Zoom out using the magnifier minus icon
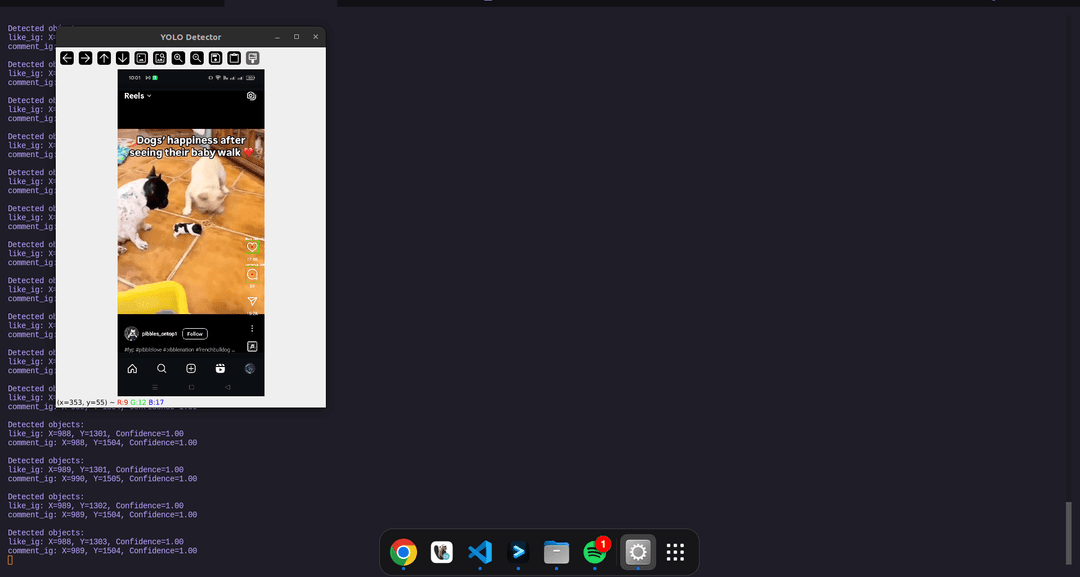Viewport: 1080px width, 577px height. [197, 58]
